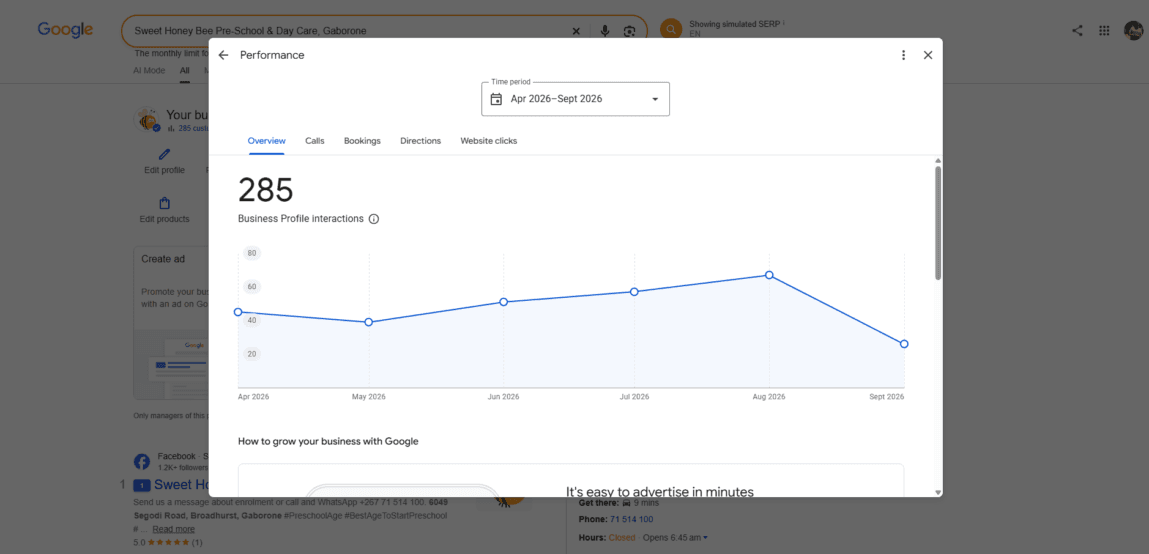
Task: Click Edit profile pencil icon
Action: tap(164, 154)
